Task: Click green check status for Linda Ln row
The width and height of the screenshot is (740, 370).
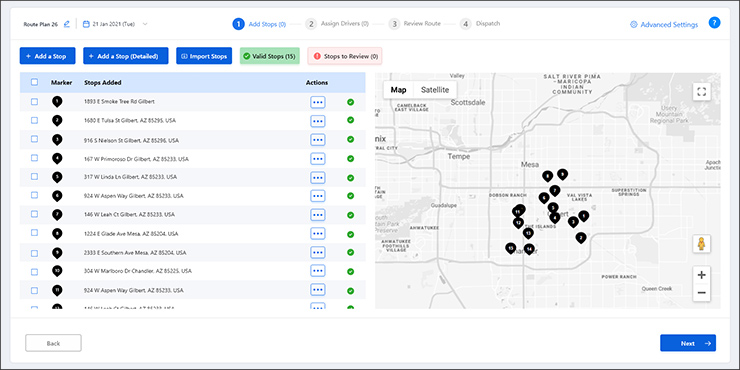Action: click(351, 177)
